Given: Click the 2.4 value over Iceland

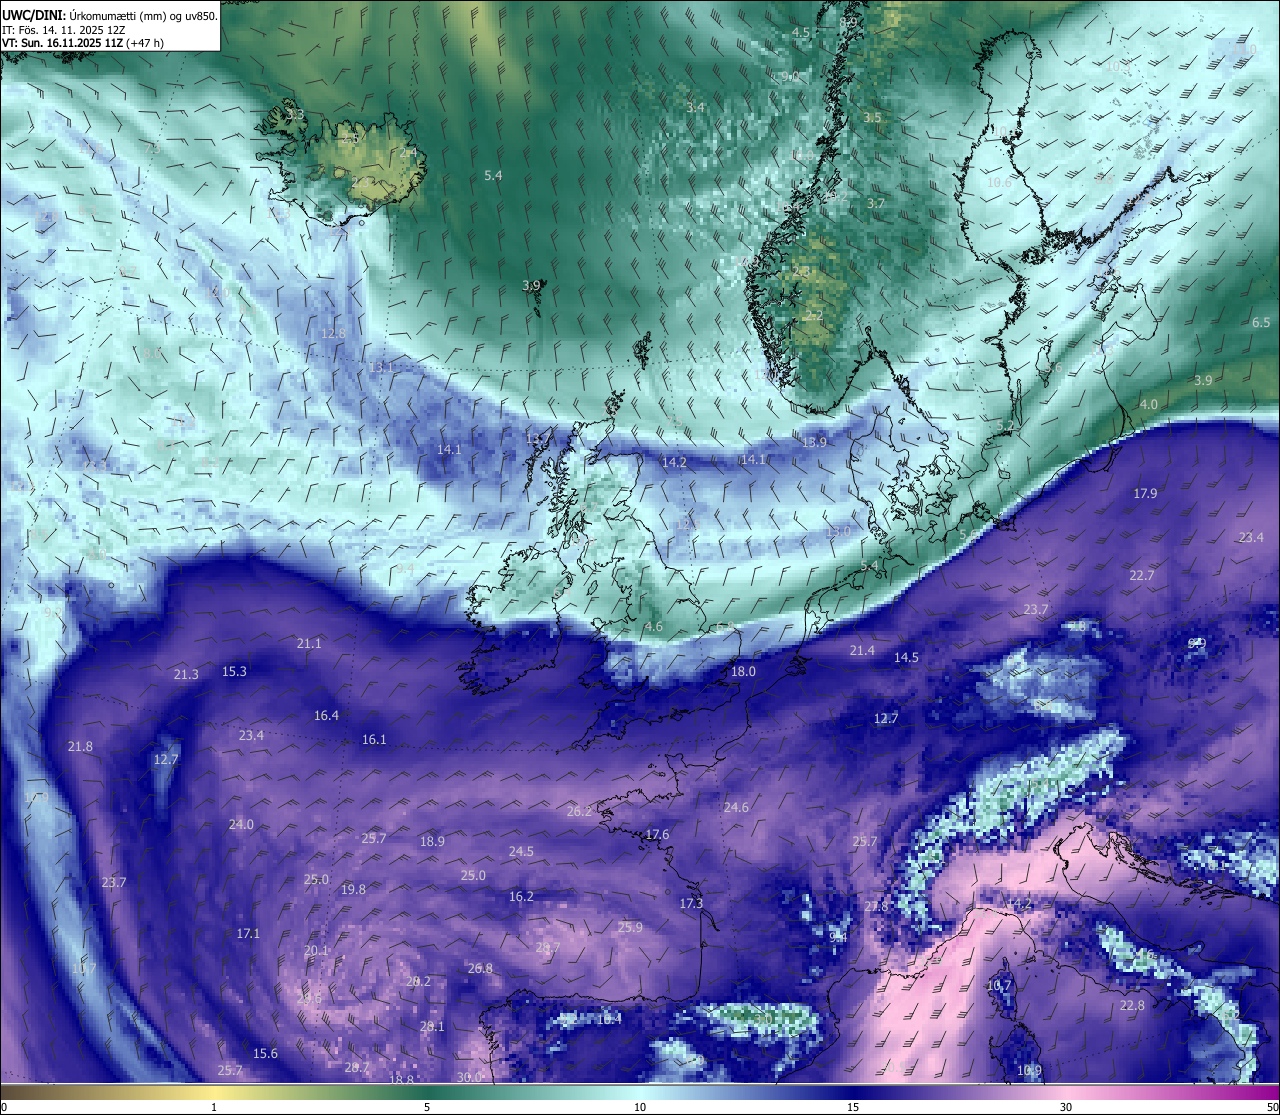Looking at the screenshot, I should 408,152.
